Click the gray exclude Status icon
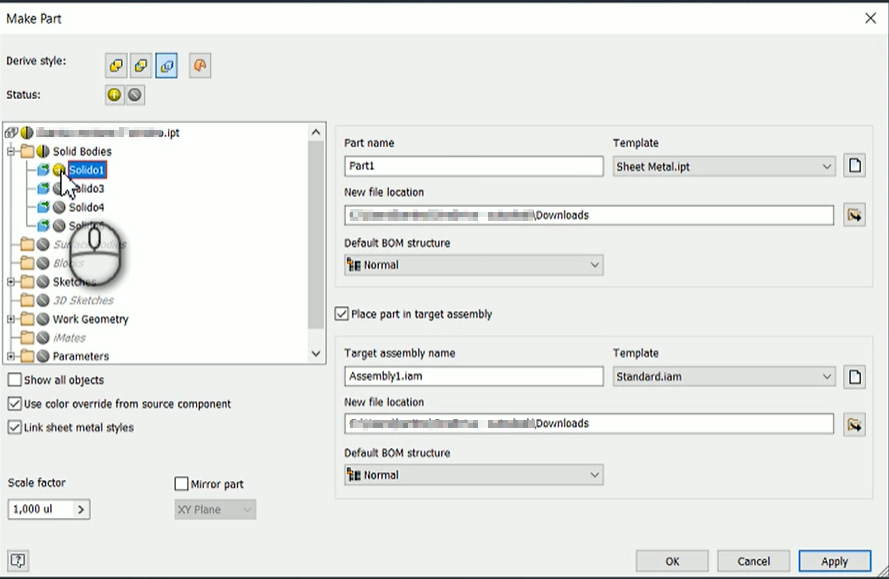889x579 pixels. click(x=137, y=95)
